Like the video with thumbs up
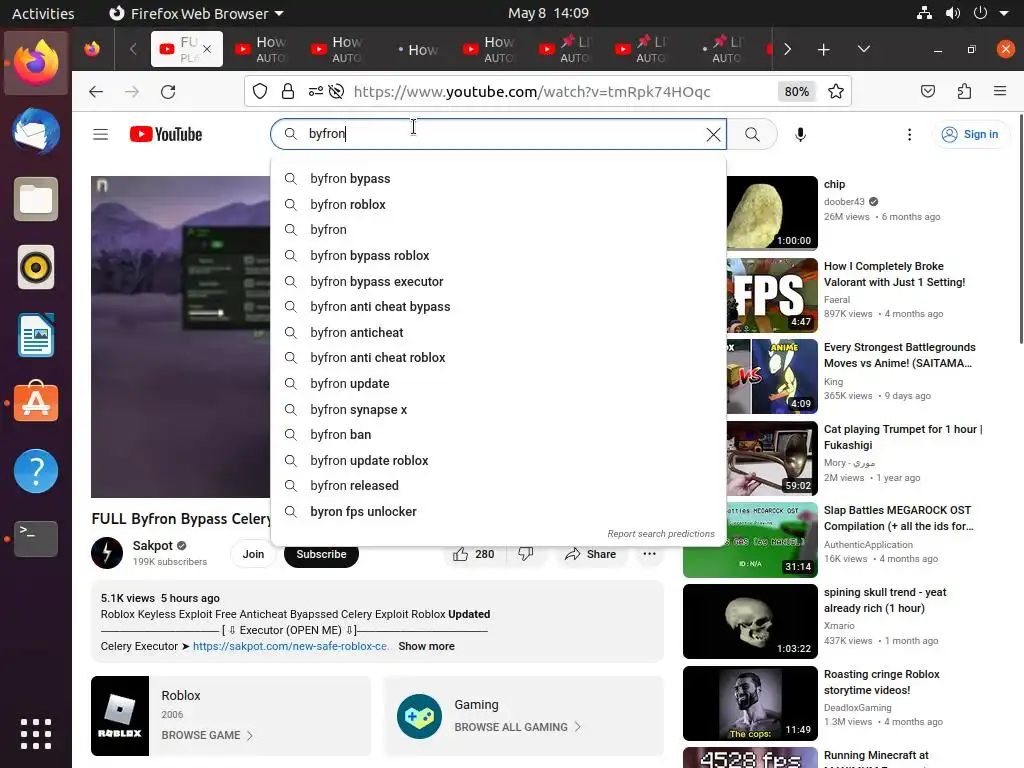Viewport: 1024px width, 768px height. pos(474,554)
